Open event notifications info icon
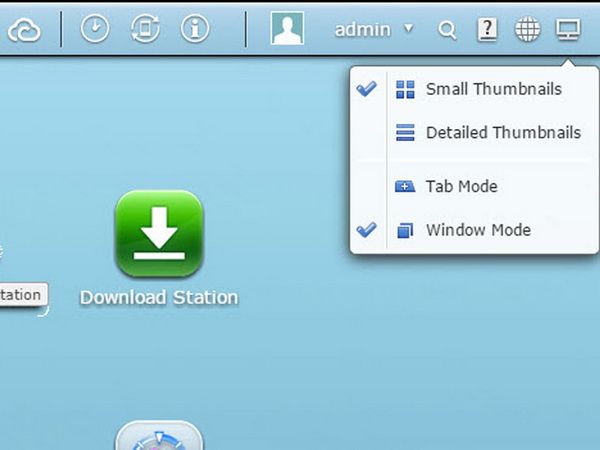The width and height of the screenshot is (600, 450). 195,28
